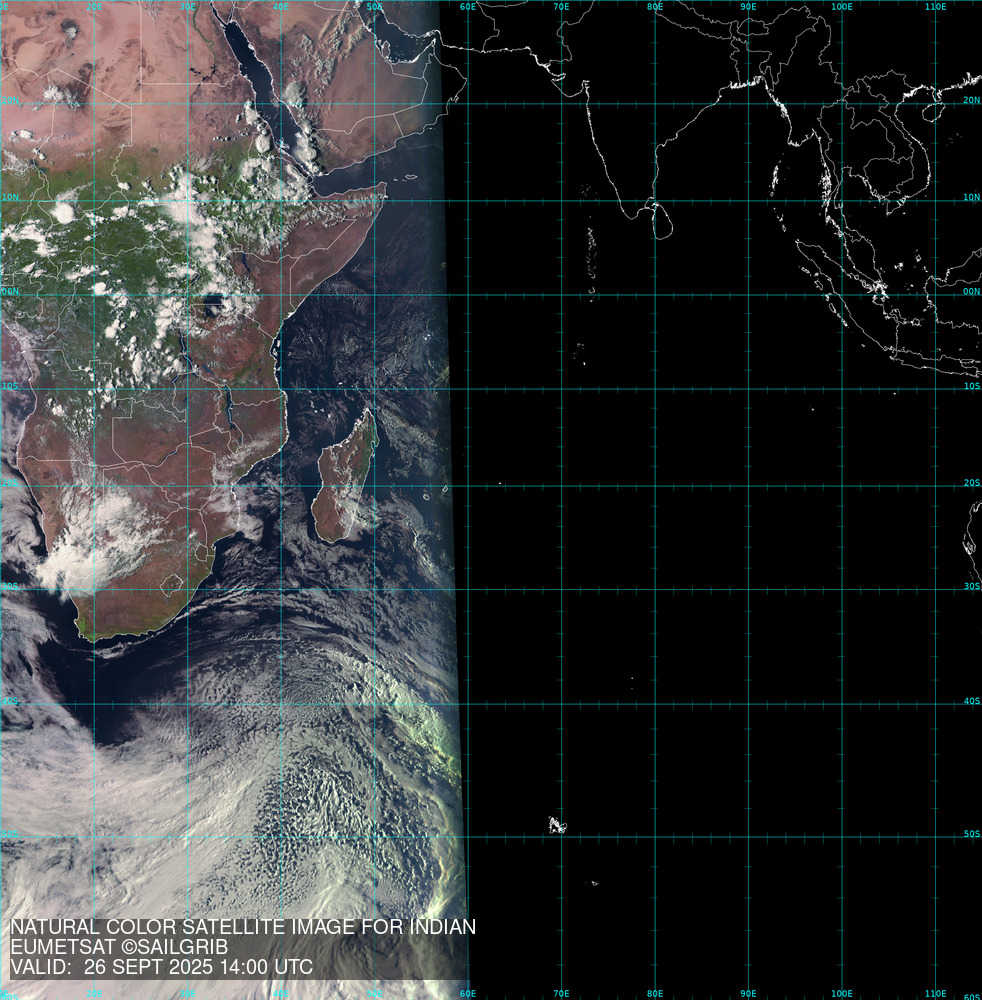Click the southern tip of South Africa
This screenshot has width=982, height=1000.
click(90, 636)
